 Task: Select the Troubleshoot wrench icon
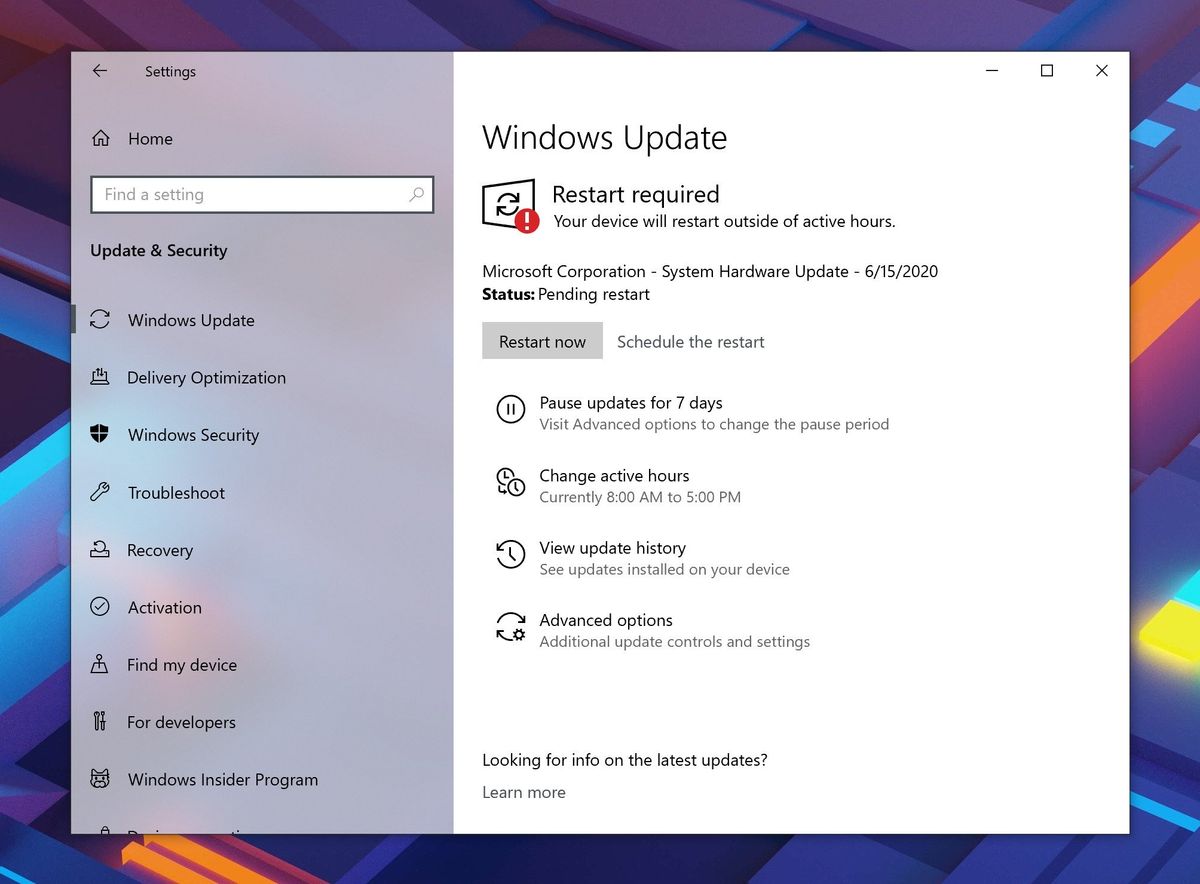click(x=100, y=492)
